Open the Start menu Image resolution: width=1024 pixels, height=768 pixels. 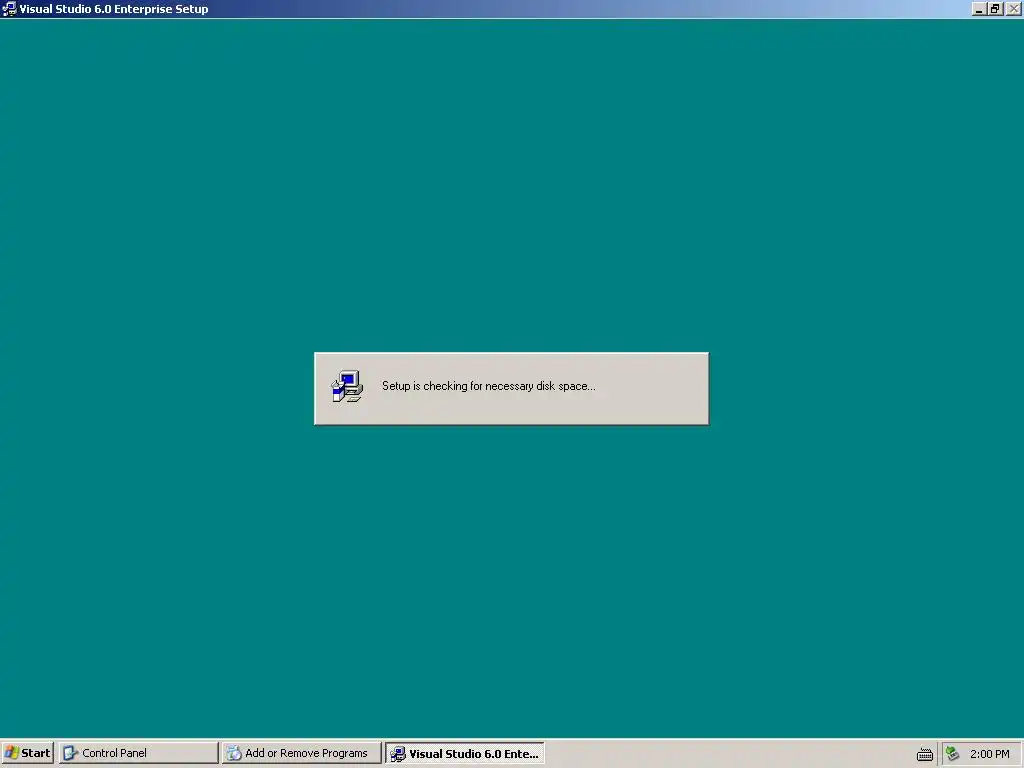27,753
